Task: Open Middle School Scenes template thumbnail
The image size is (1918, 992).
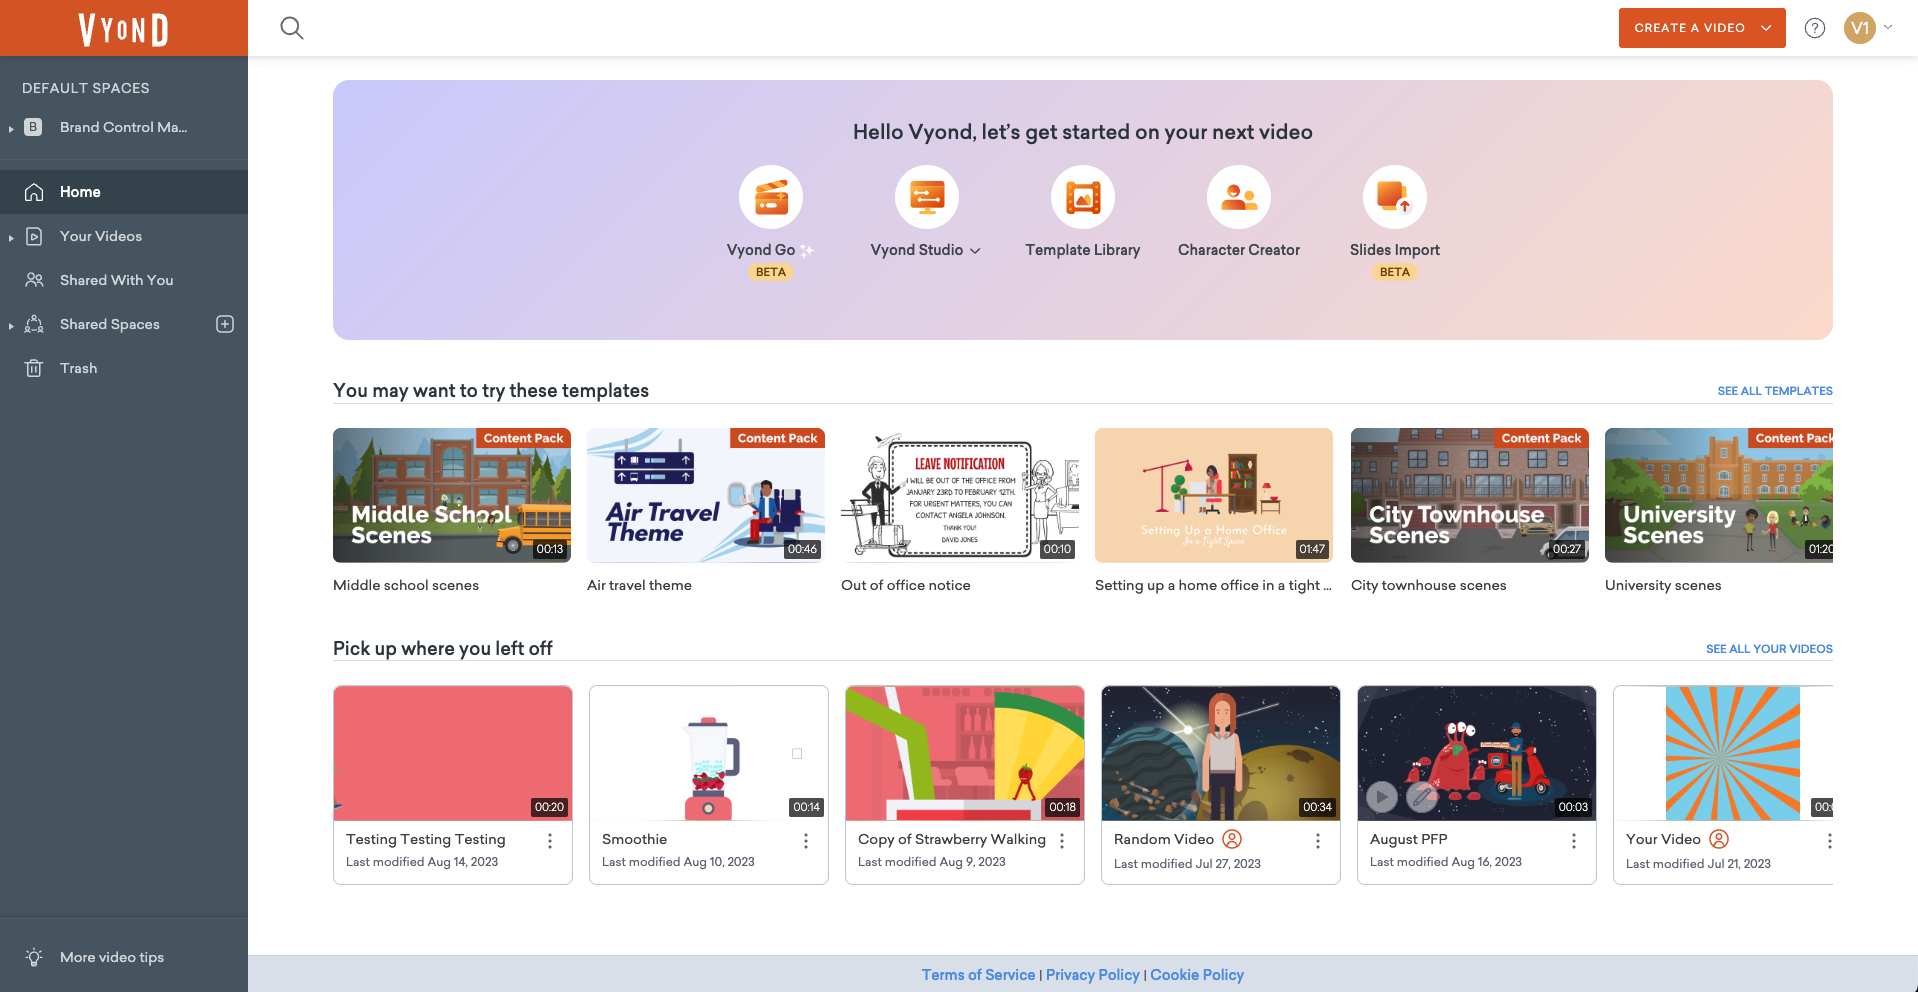Action: coord(452,495)
